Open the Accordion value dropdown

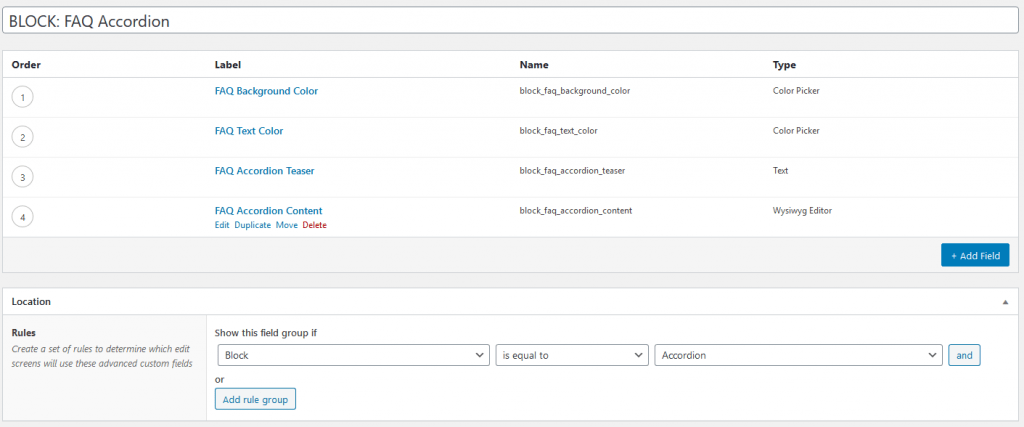click(x=797, y=355)
